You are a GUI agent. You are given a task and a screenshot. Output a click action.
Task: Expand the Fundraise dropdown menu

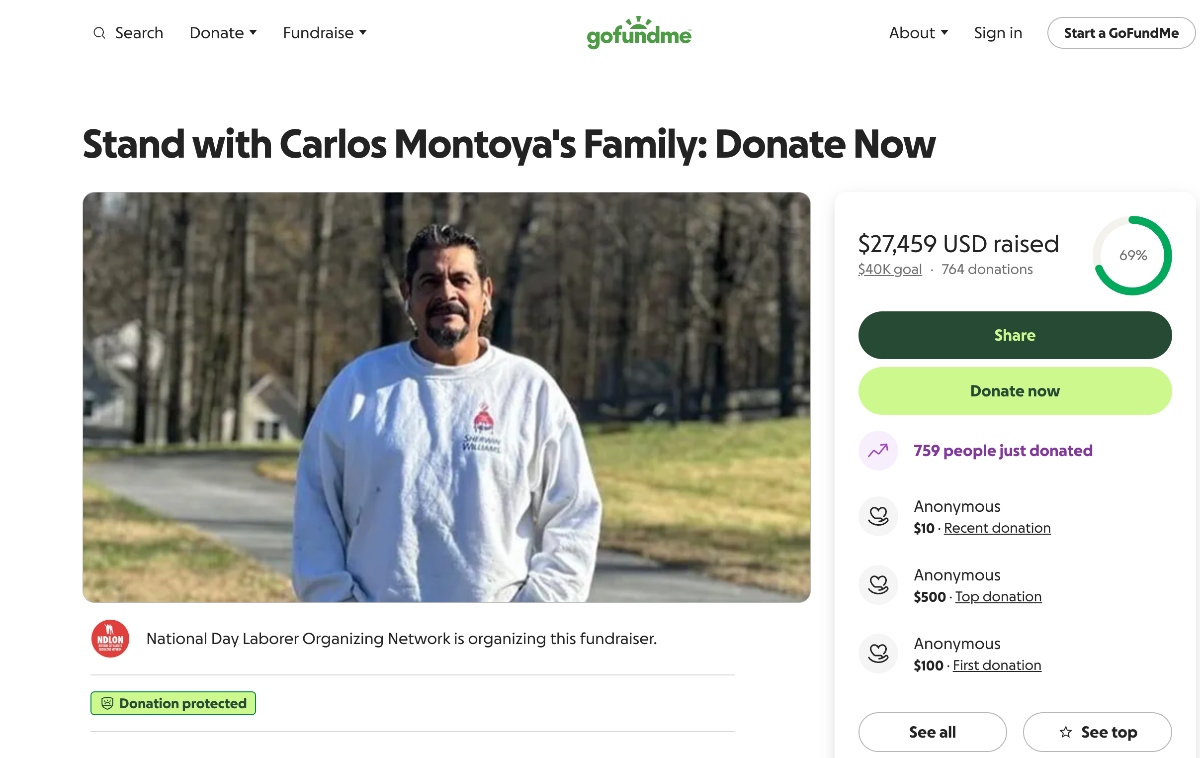325,33
